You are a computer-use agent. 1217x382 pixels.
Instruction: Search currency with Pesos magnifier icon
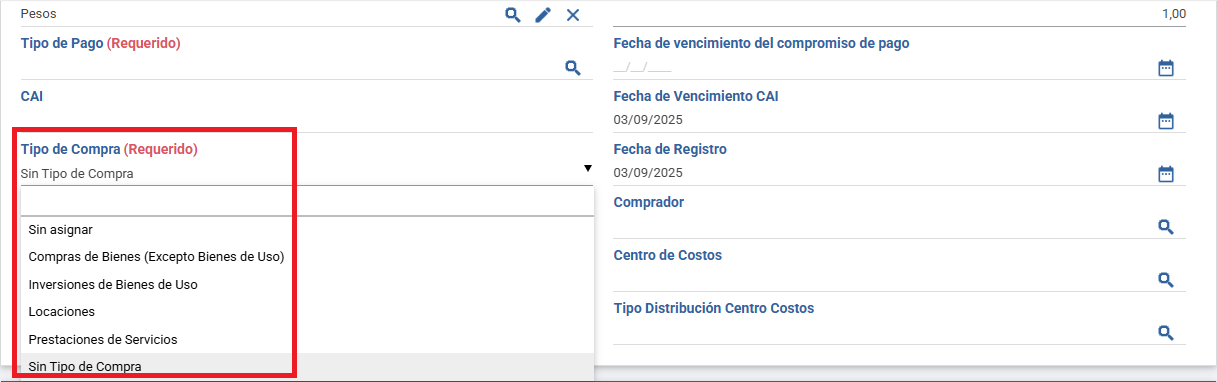point(513,14)
